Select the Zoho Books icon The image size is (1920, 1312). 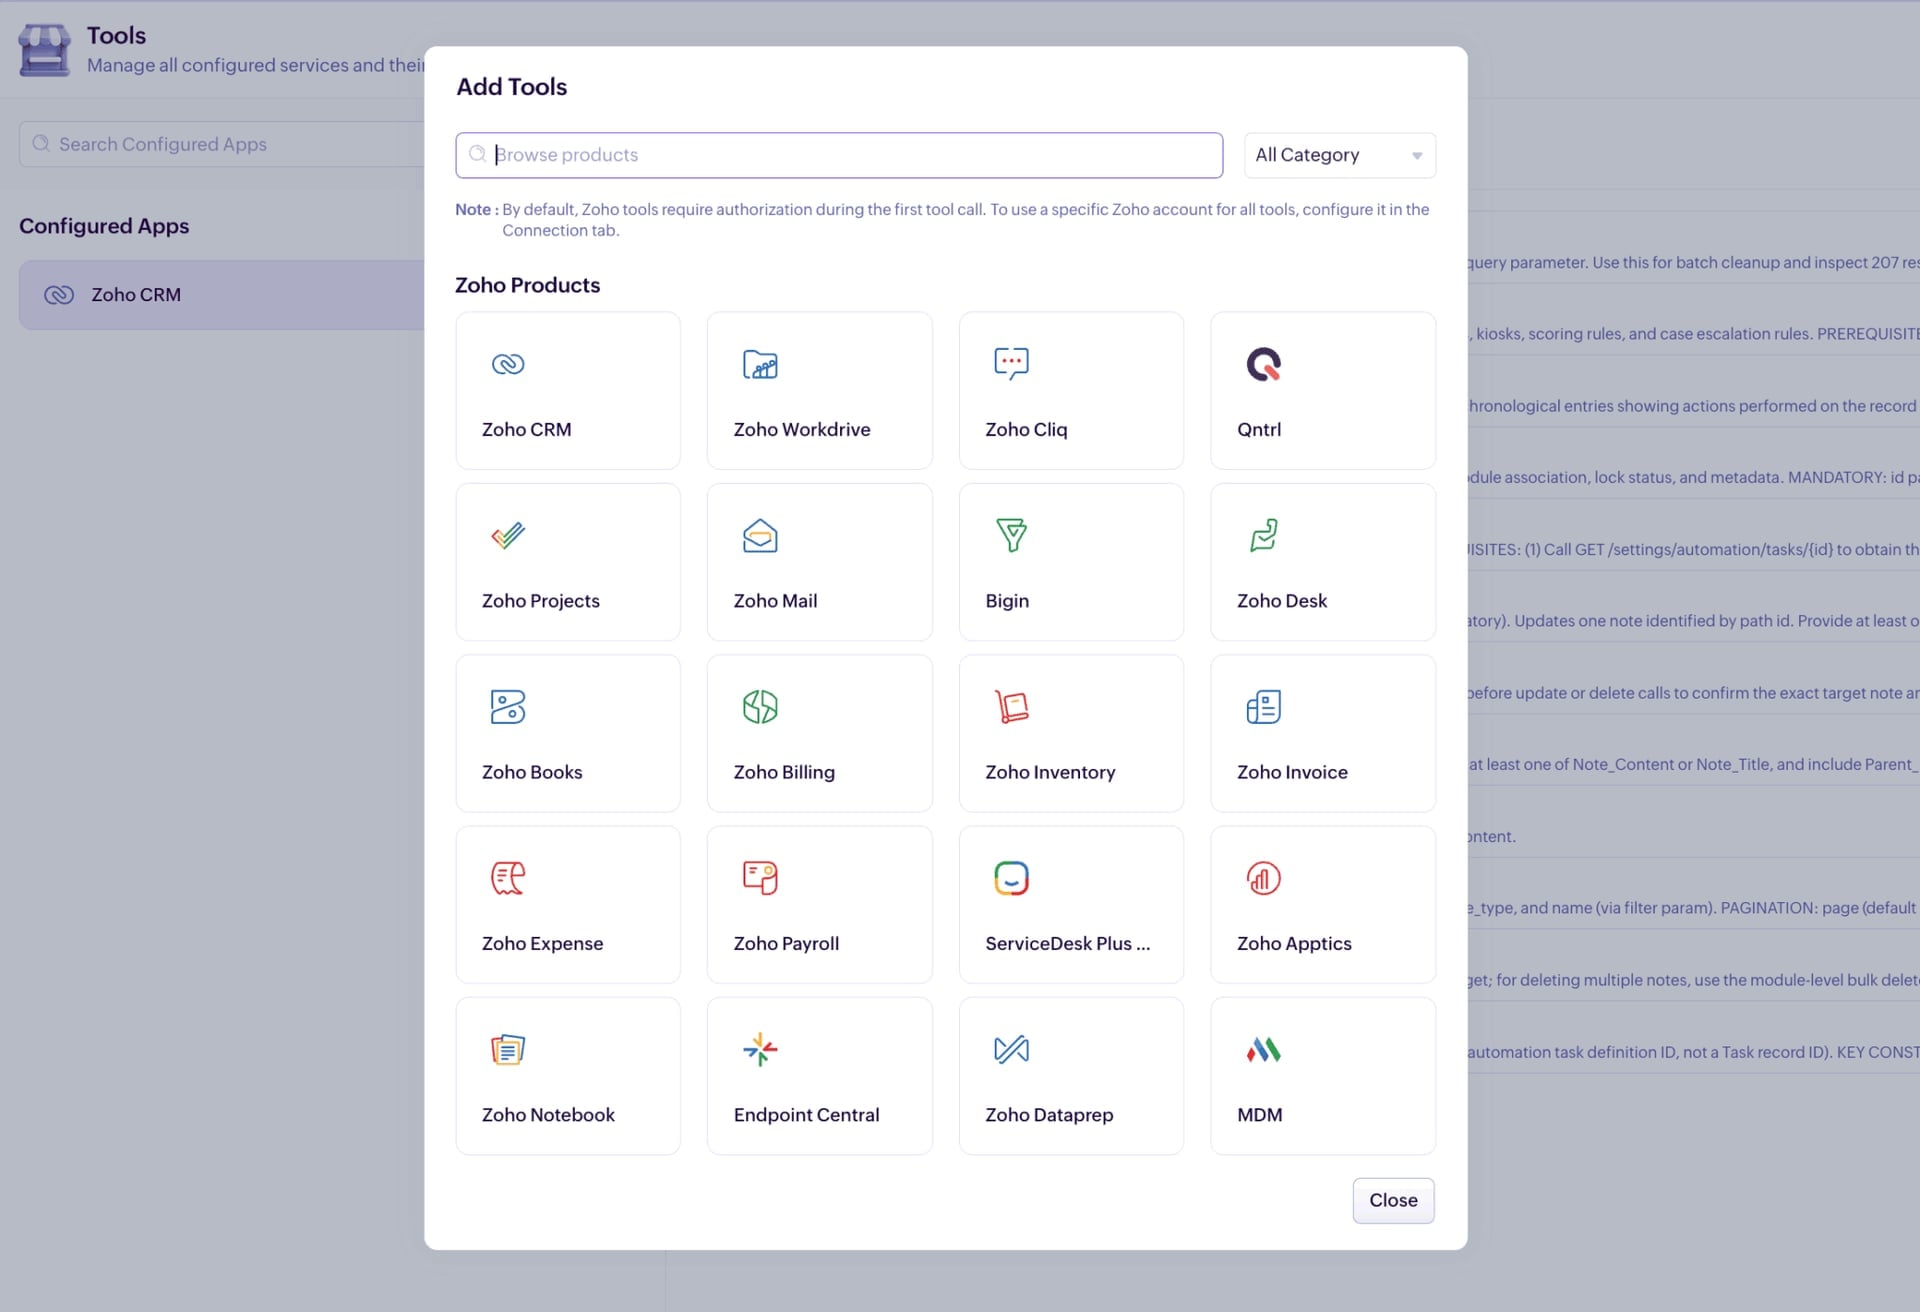coord(508,707)
